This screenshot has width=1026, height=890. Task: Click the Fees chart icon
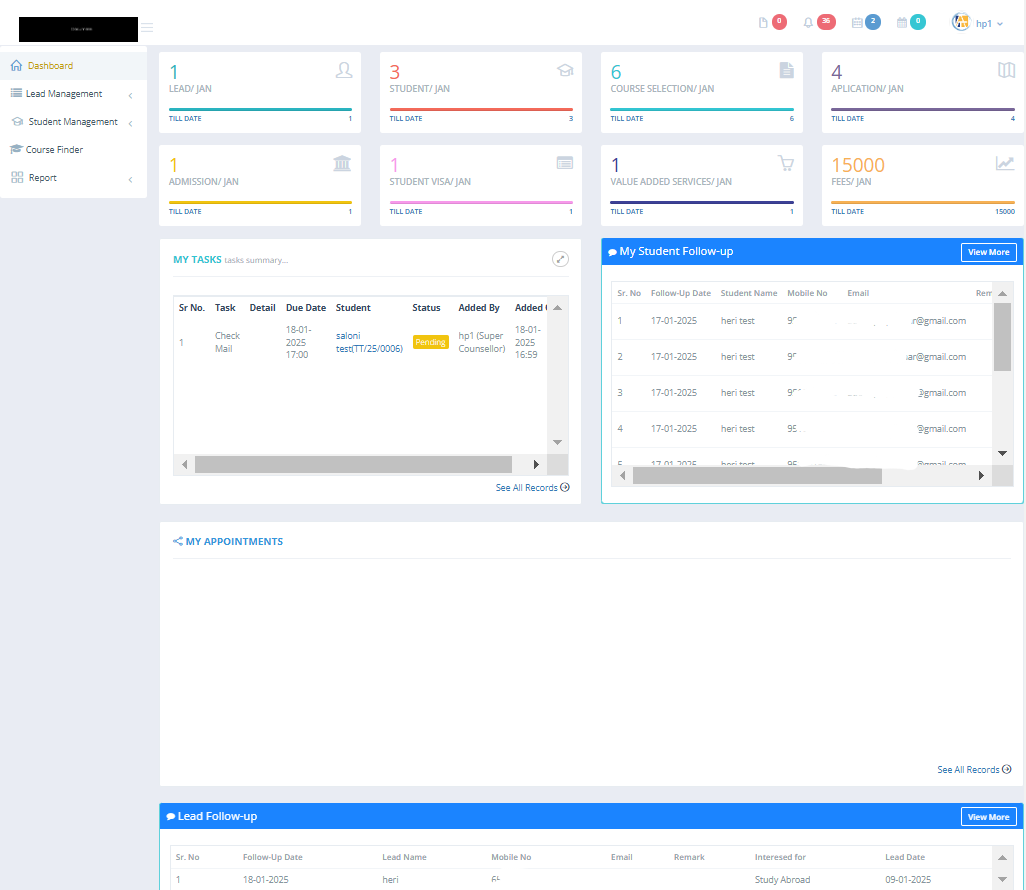click(x=1004, y=163)
